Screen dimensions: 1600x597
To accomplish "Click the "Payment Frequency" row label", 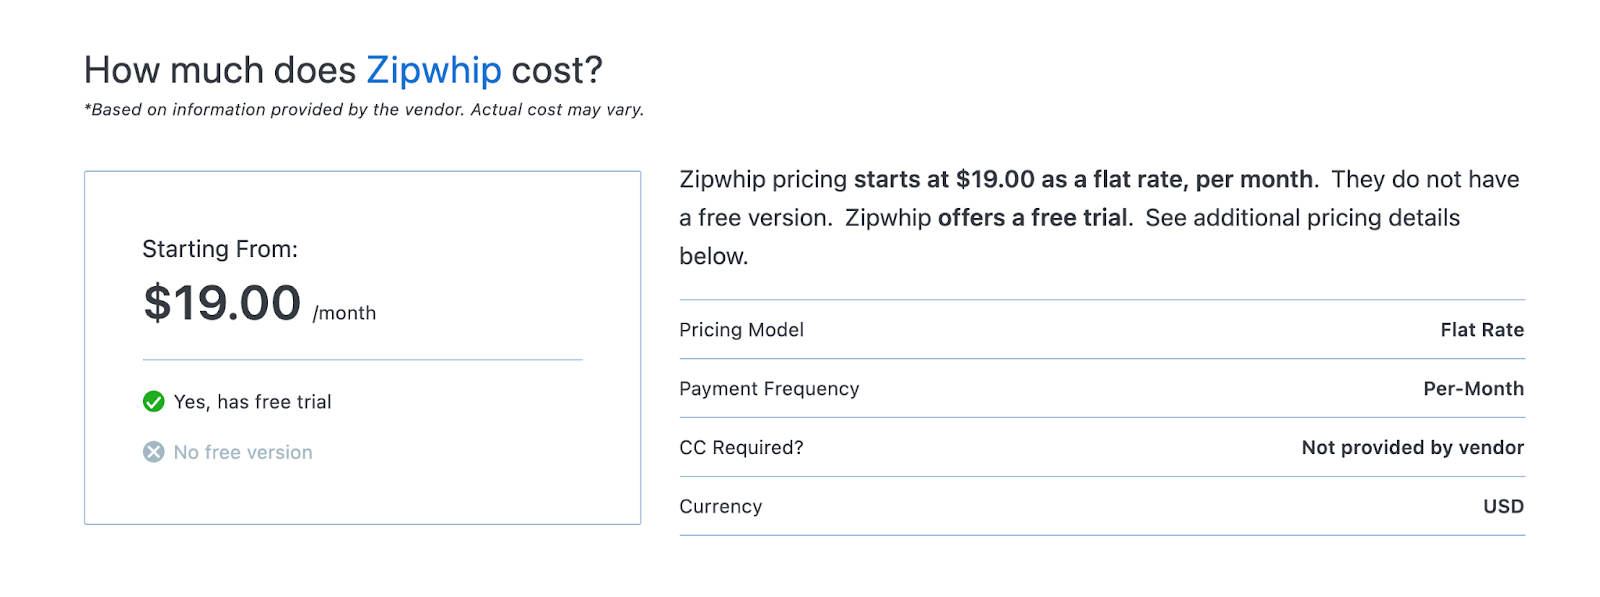I will click(769, 389).
